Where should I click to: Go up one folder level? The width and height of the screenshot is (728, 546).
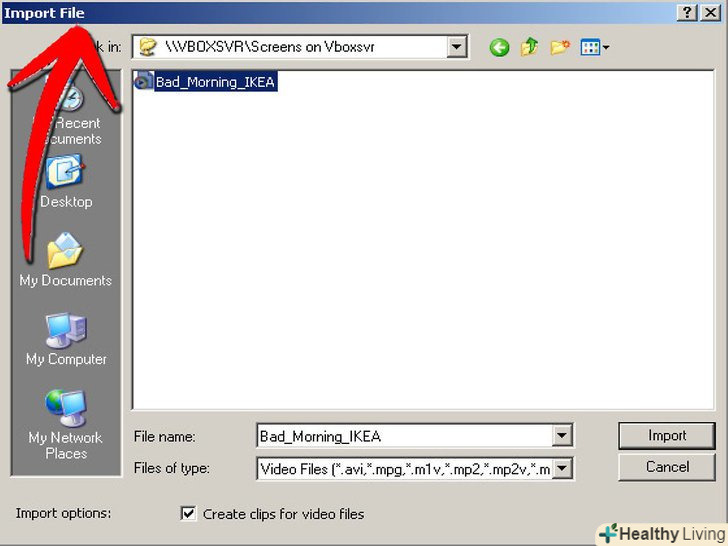[529, 47]
